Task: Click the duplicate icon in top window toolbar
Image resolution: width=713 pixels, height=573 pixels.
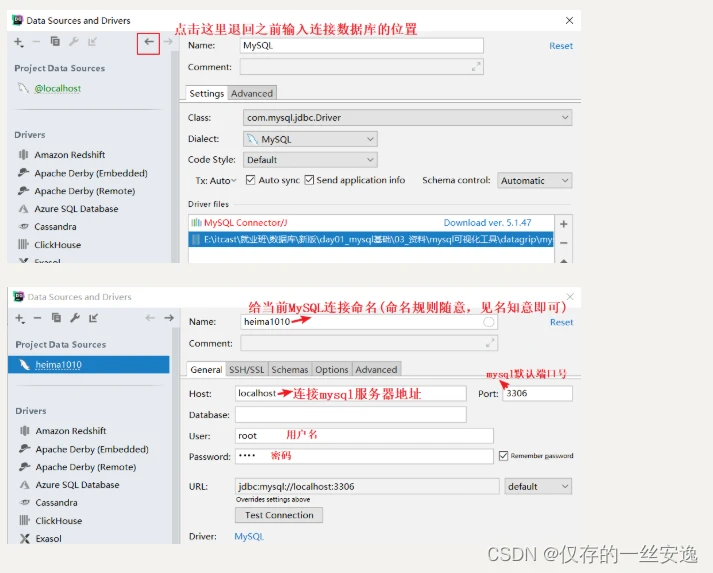Action: [55, 41]
